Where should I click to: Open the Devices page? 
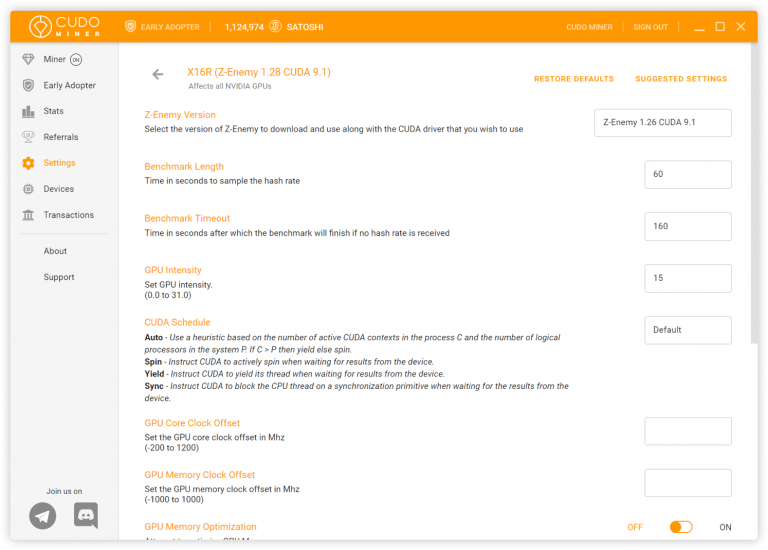[59, 189]
